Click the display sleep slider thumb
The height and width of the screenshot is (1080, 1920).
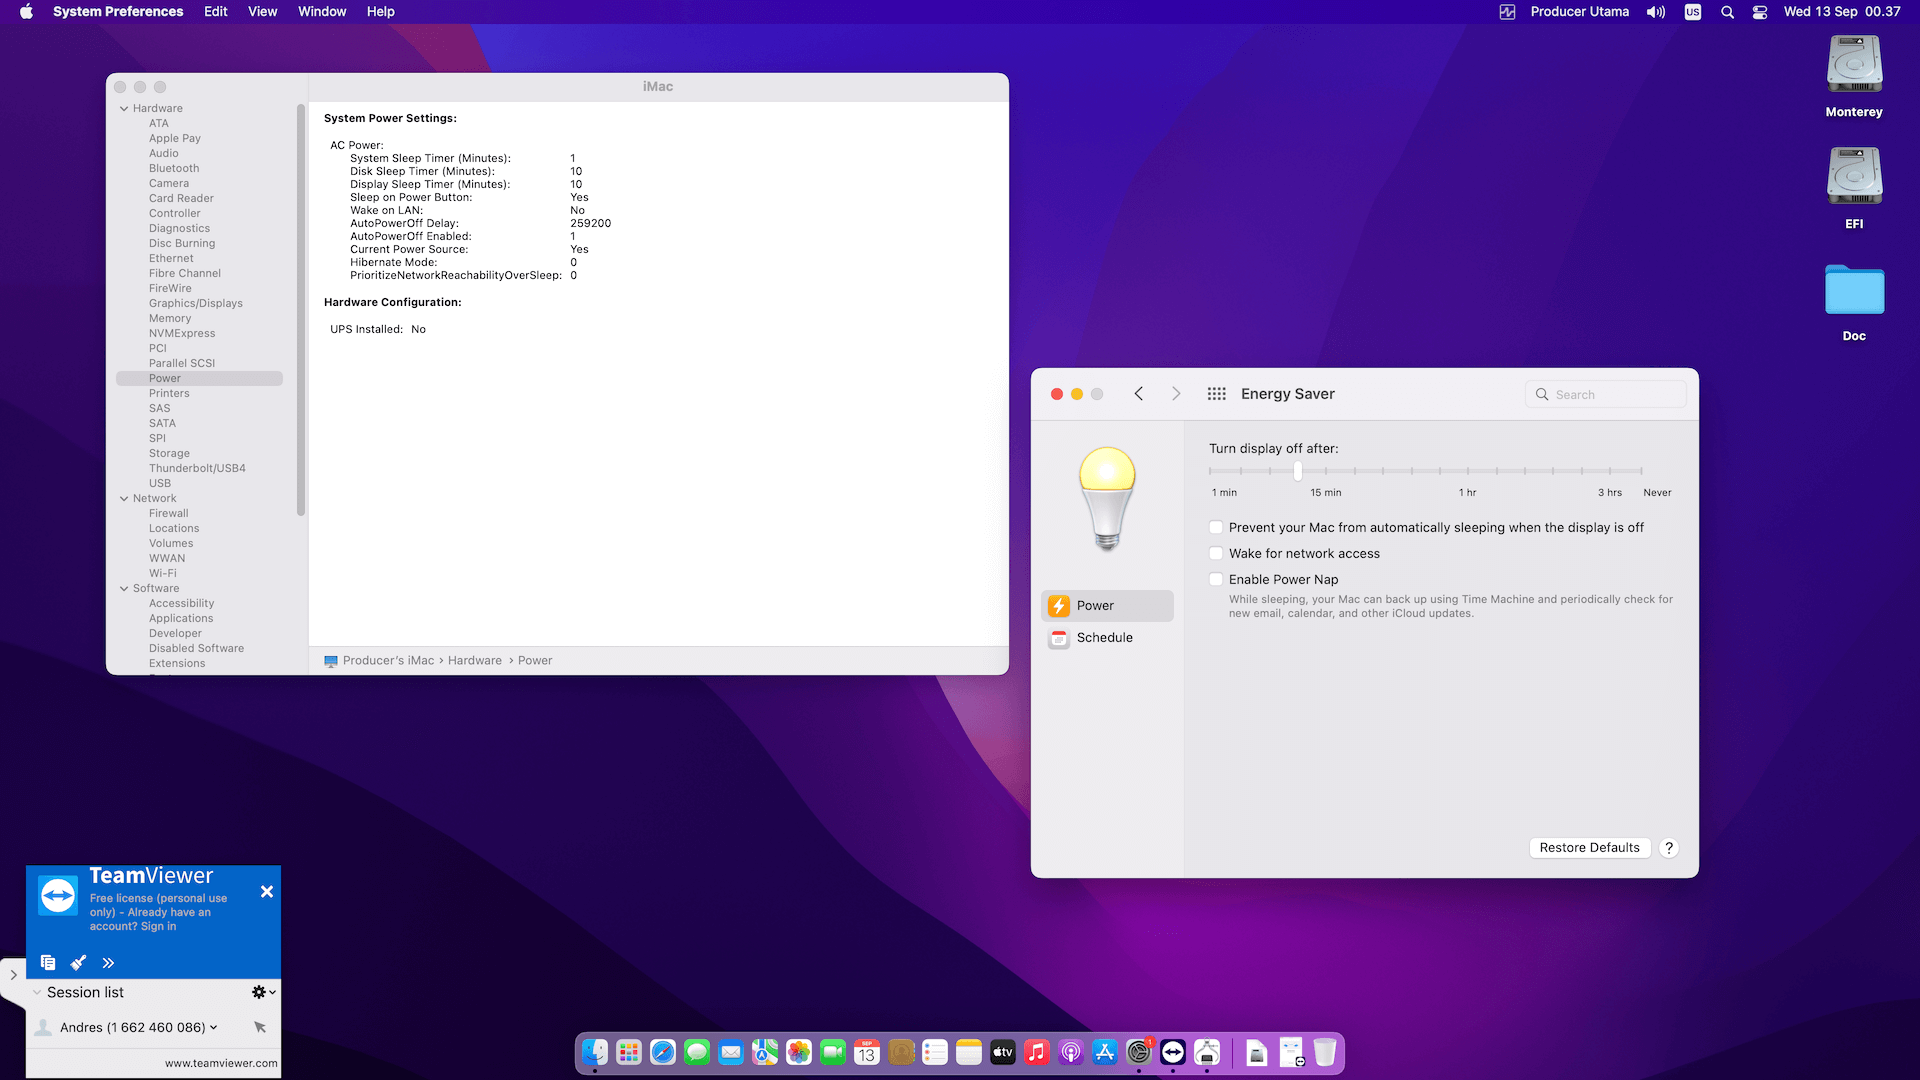(1297, 470)
